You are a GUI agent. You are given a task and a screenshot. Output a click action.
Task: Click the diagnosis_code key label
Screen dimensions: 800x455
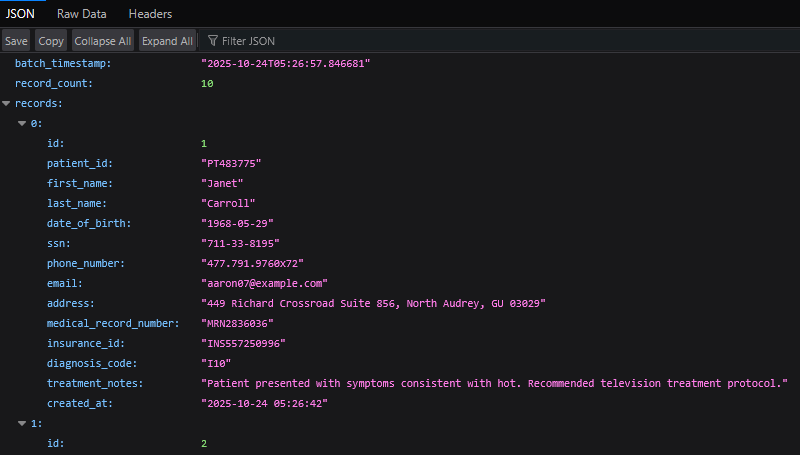(x=92, y=363)
